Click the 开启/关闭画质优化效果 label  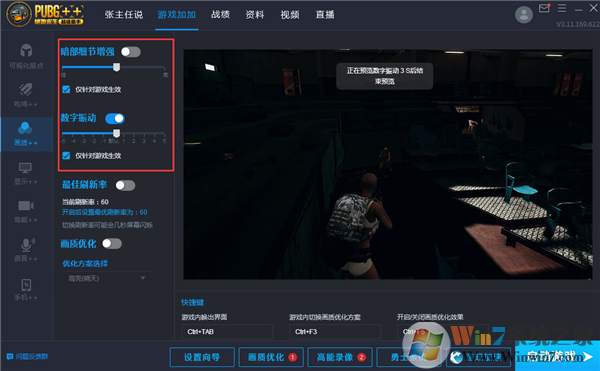point(430,317)
